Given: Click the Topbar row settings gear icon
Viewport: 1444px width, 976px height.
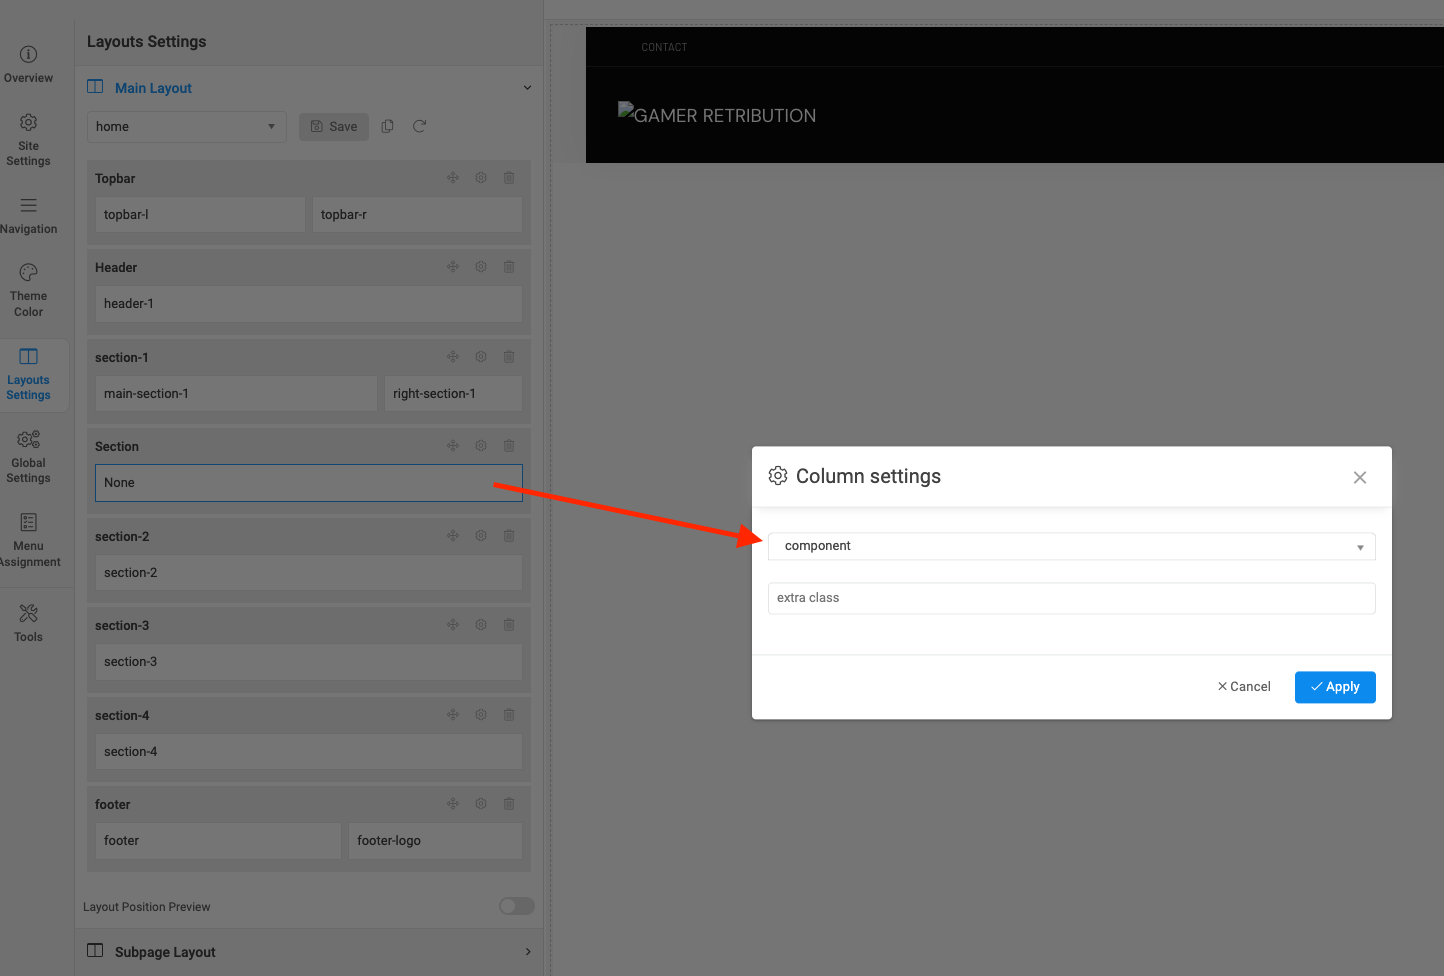Looking at the screenshot, I should click(481, 178).
